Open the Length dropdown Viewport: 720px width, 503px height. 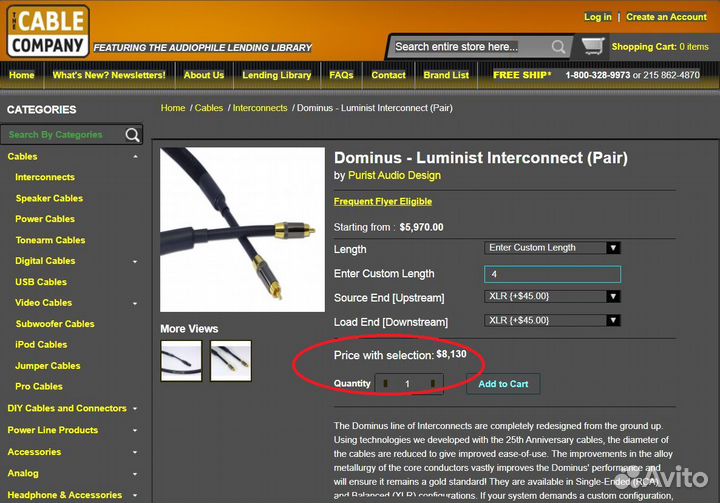[x=552, y=248]
